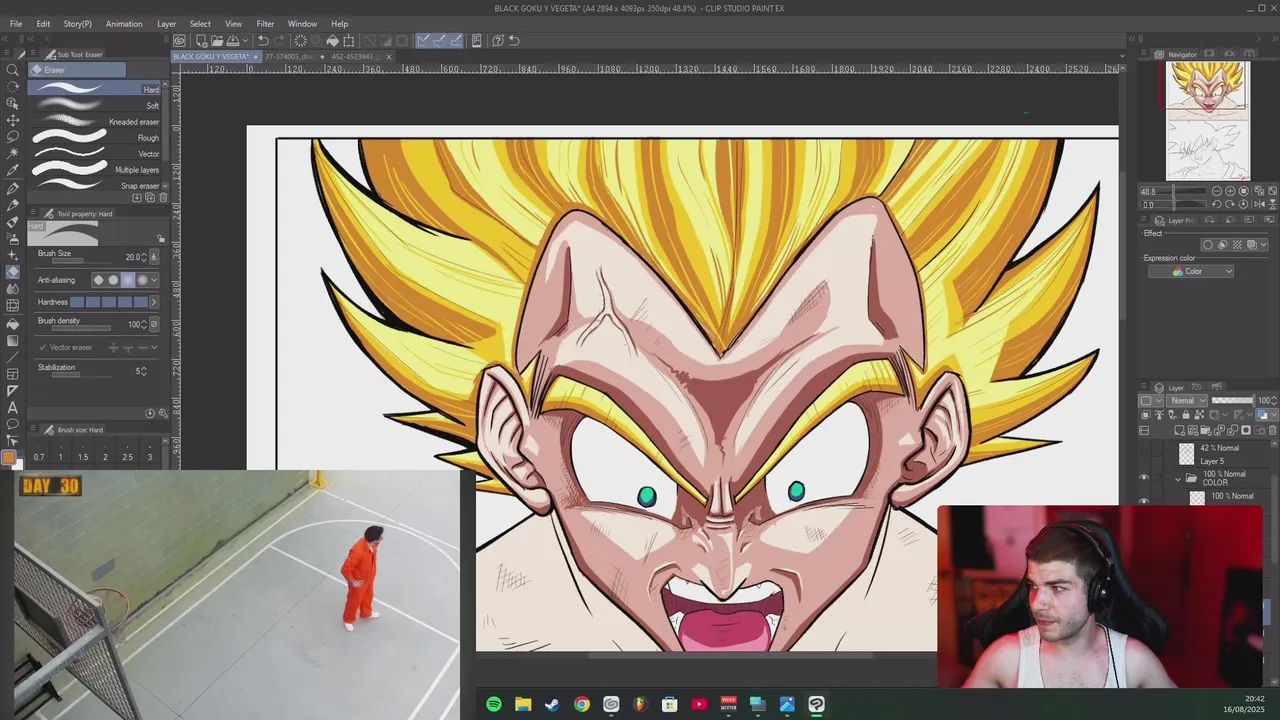Open the Filter menu
Image resolution: width=1280 pixels, height=720 pixels.
point(265,24)
